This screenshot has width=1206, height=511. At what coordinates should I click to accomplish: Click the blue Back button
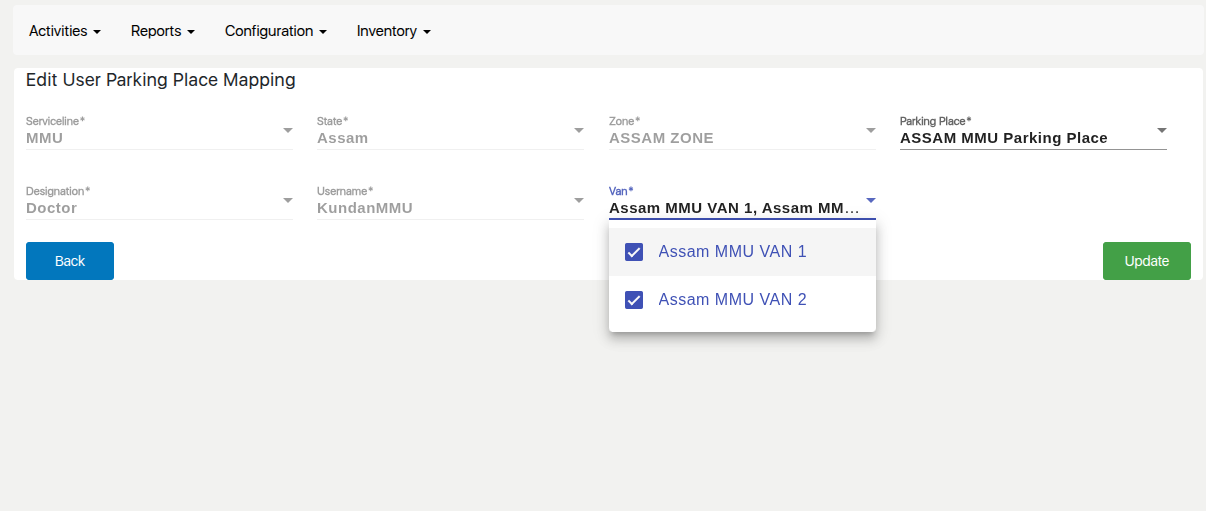(70, 261)
